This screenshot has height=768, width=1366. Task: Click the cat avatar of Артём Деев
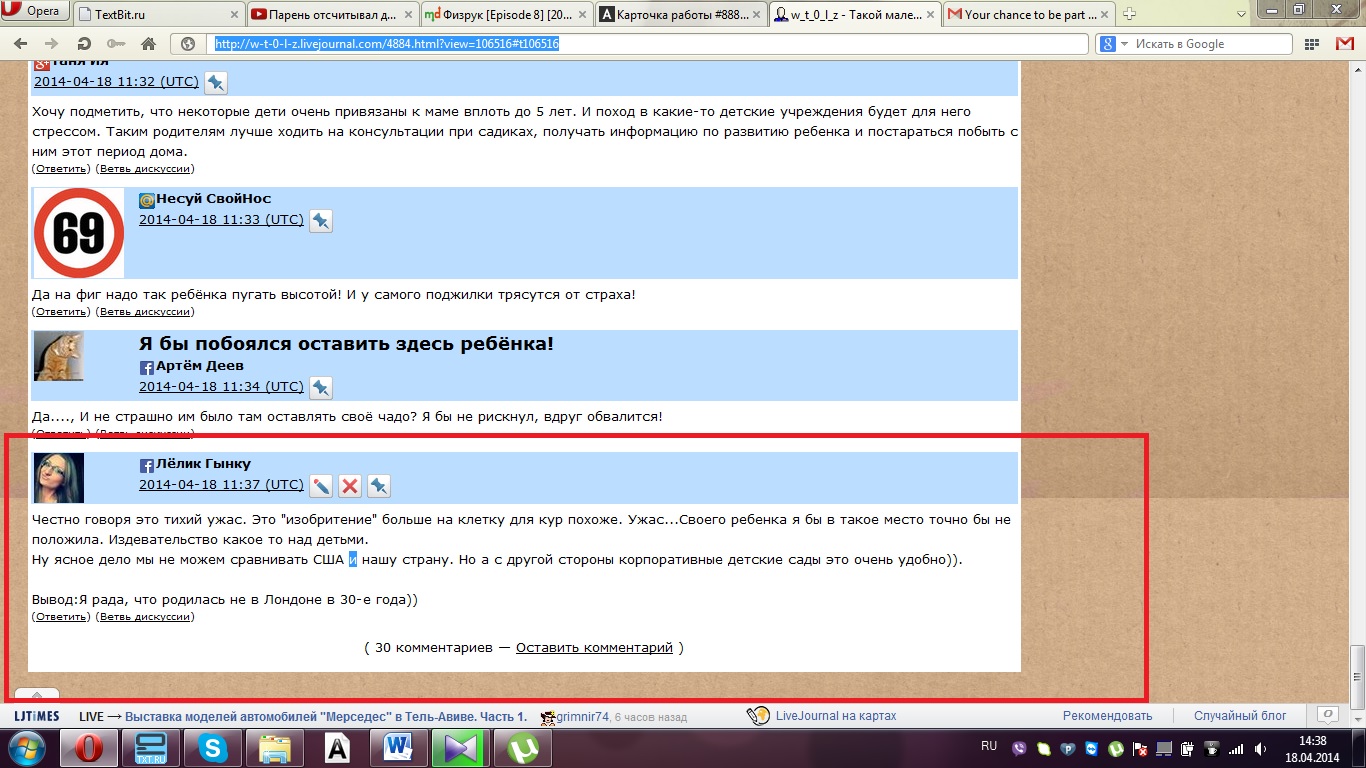pos(59,356)
